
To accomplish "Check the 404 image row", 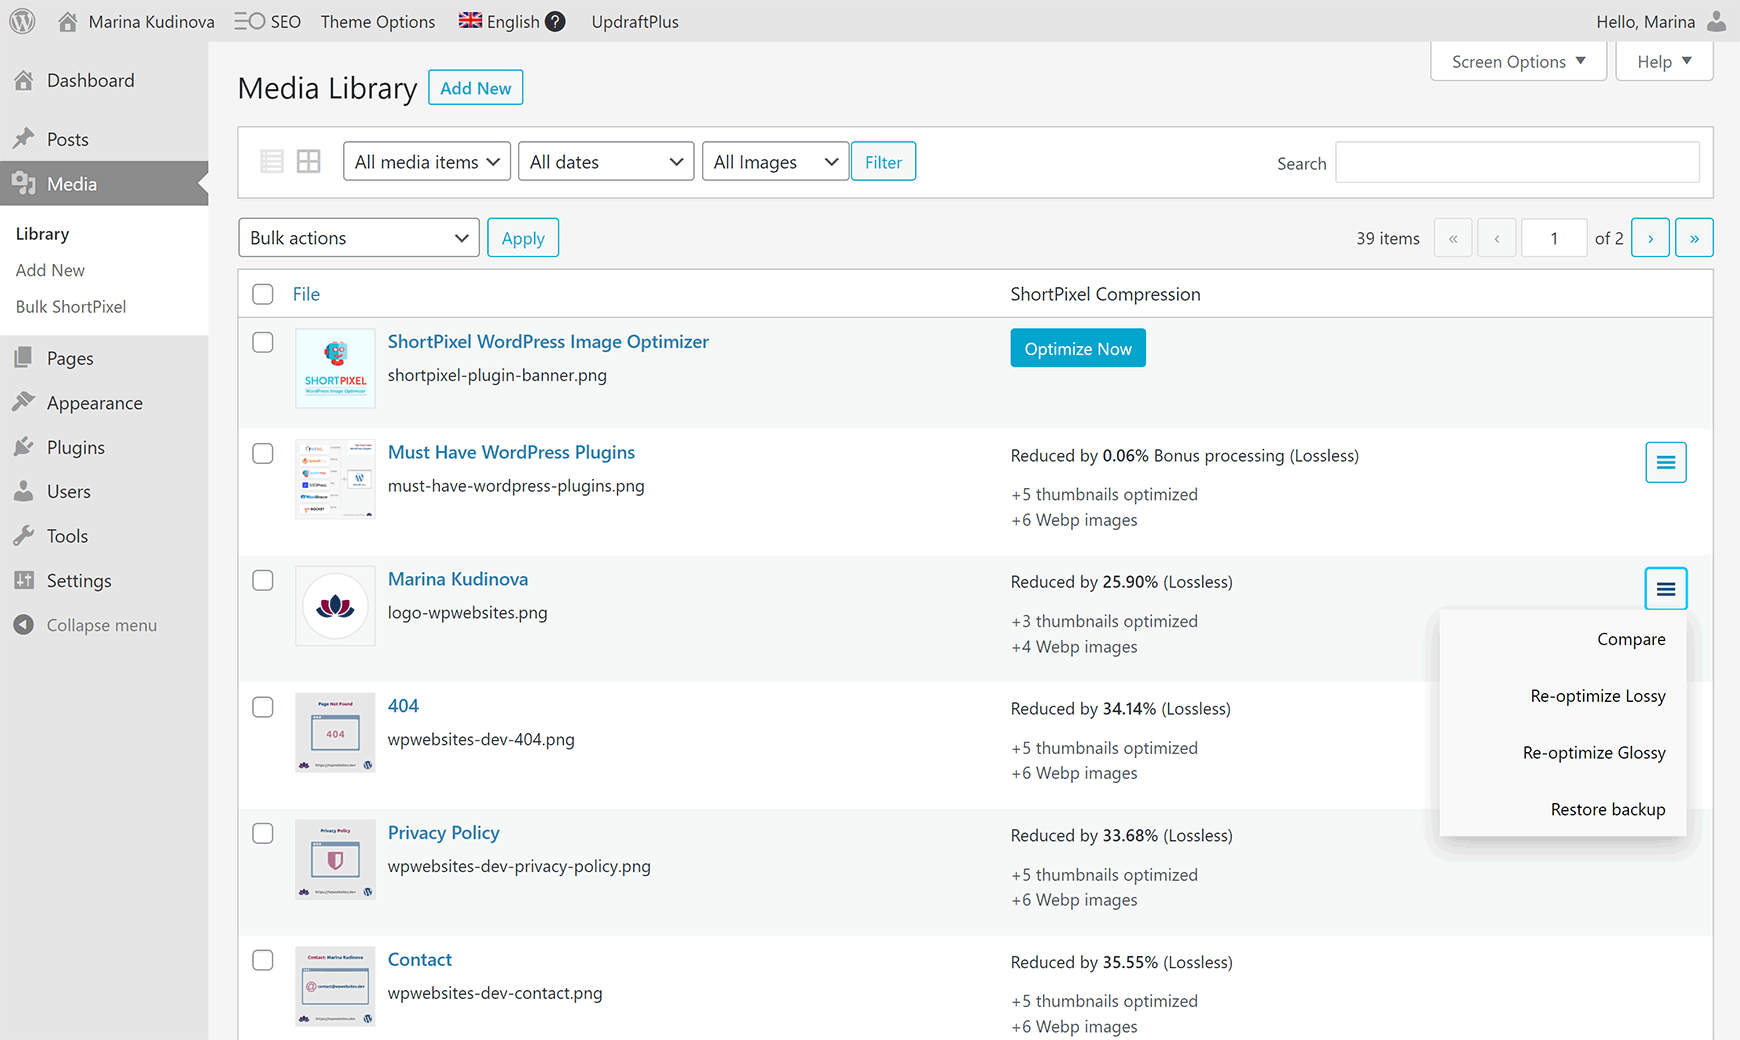I will coord(263,707).
